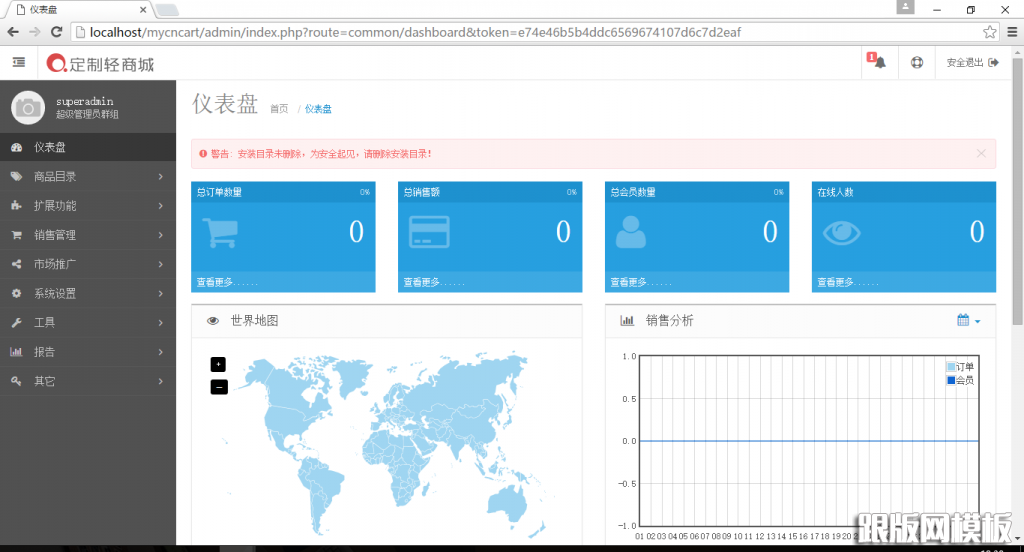Click 查看更多 under 总订单数量
1024x552 pixels.
click(227, 282)
